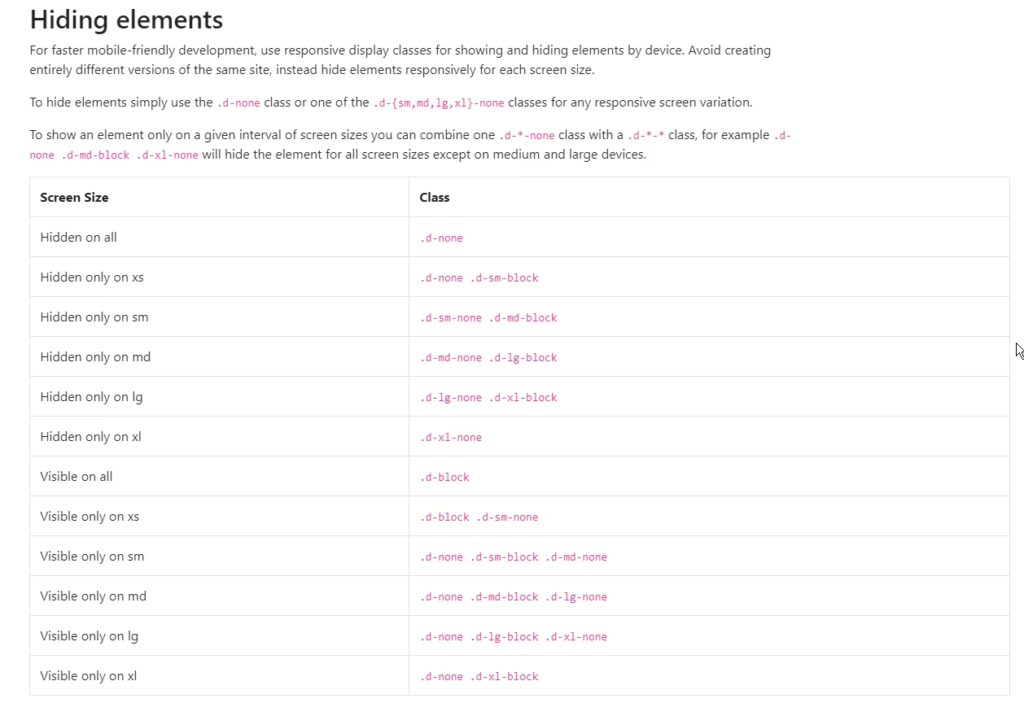
Task: Select the "Hidden only on lg" cell
Action: [x=91, y=397]
